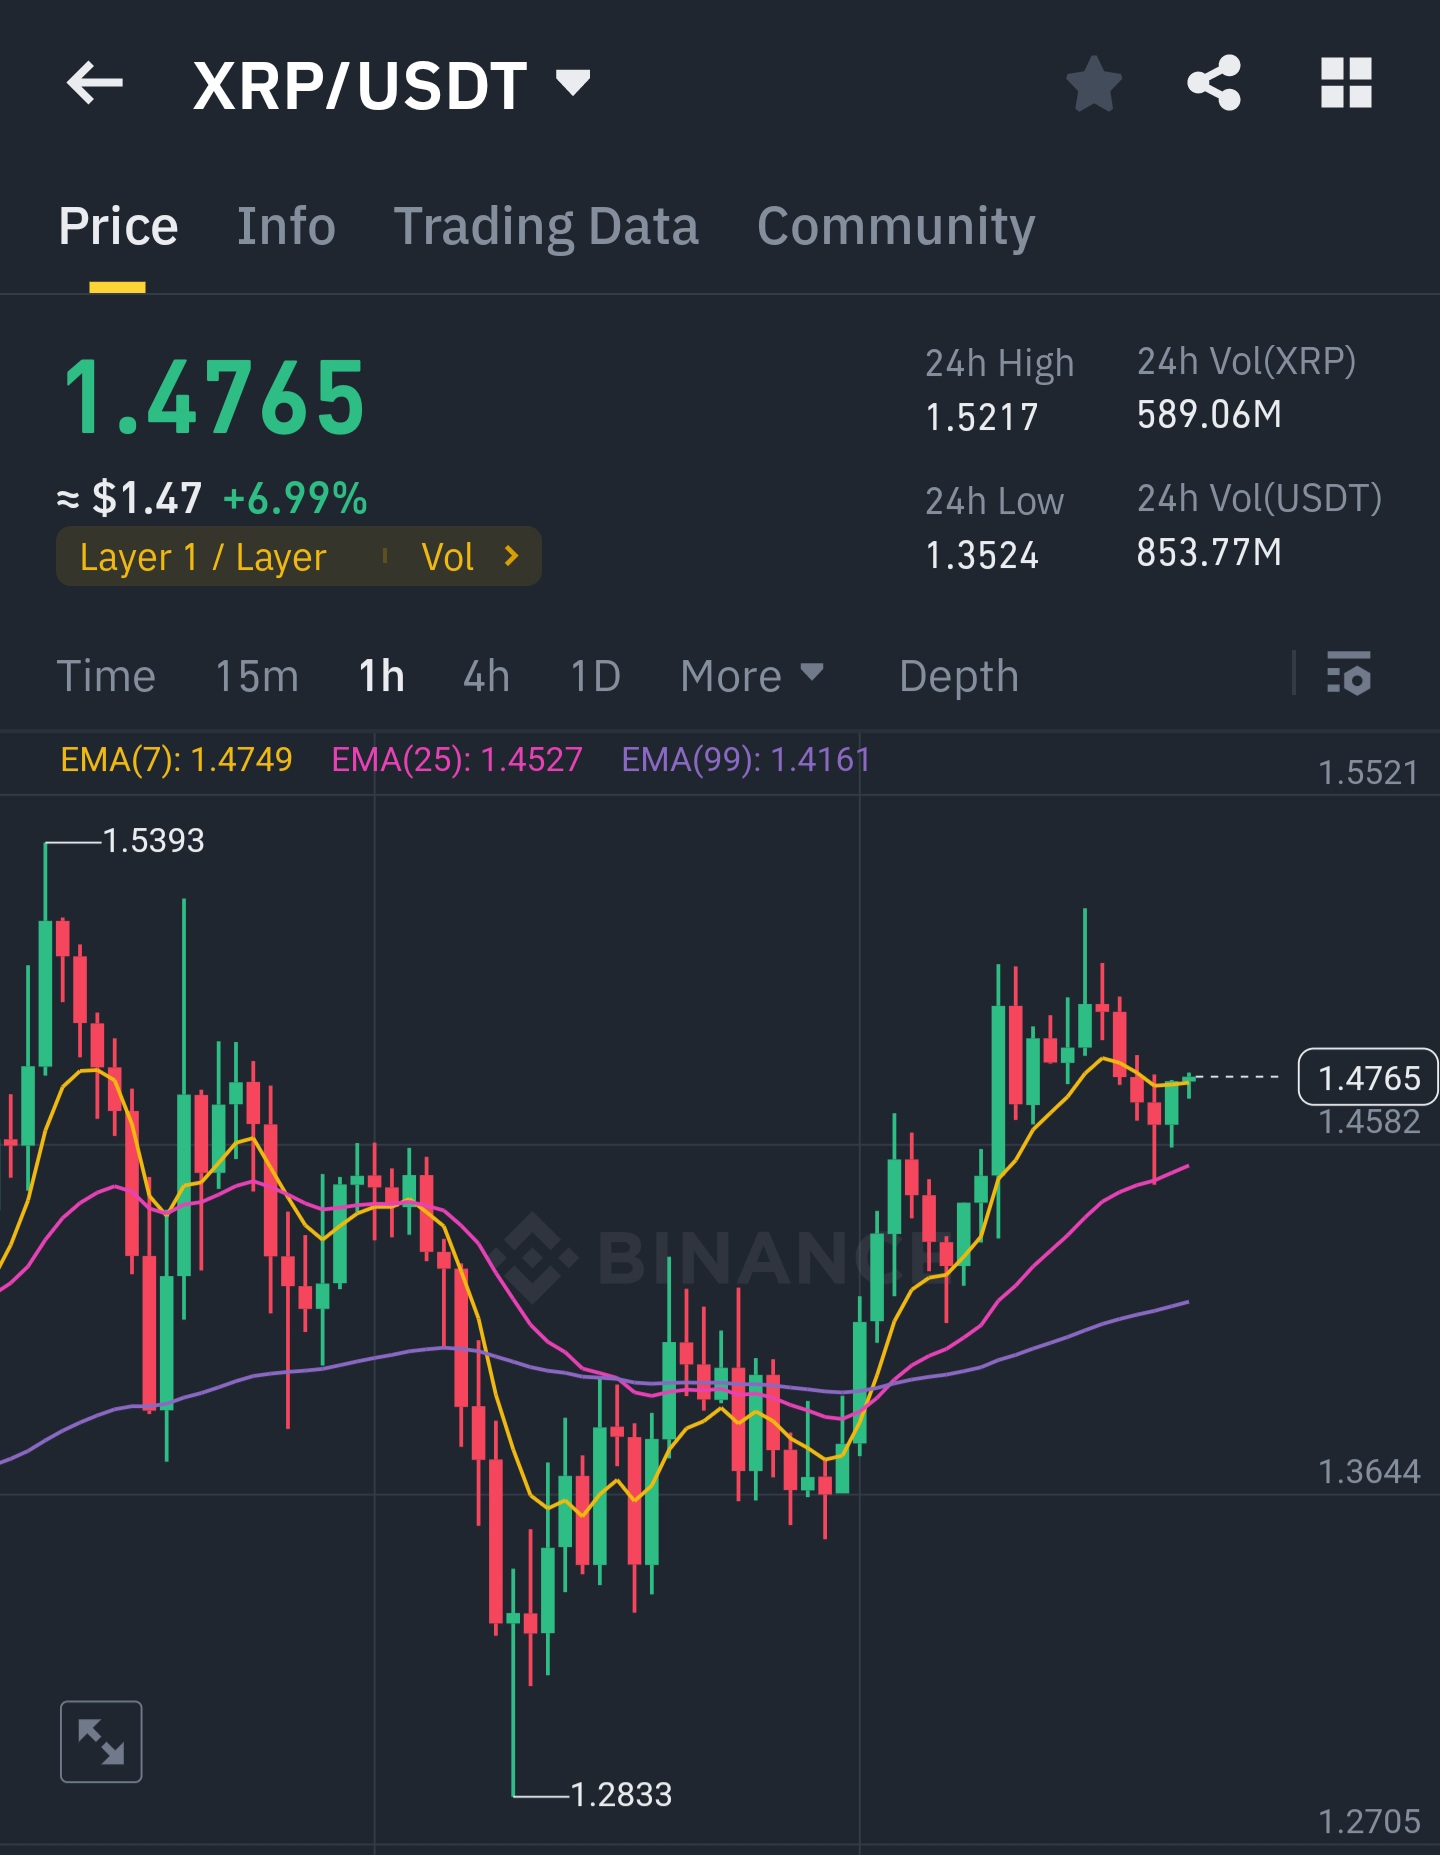Viewport: 1440px width, 1855px height.
Task: Open Layer 1 / Layer category tag
Action: pos(203,557)
